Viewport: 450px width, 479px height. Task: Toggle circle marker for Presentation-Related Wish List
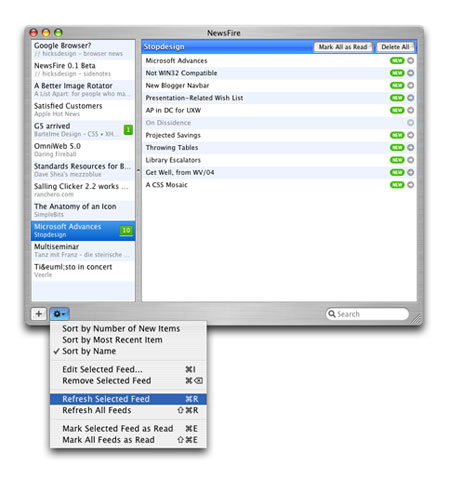point(411,98)
